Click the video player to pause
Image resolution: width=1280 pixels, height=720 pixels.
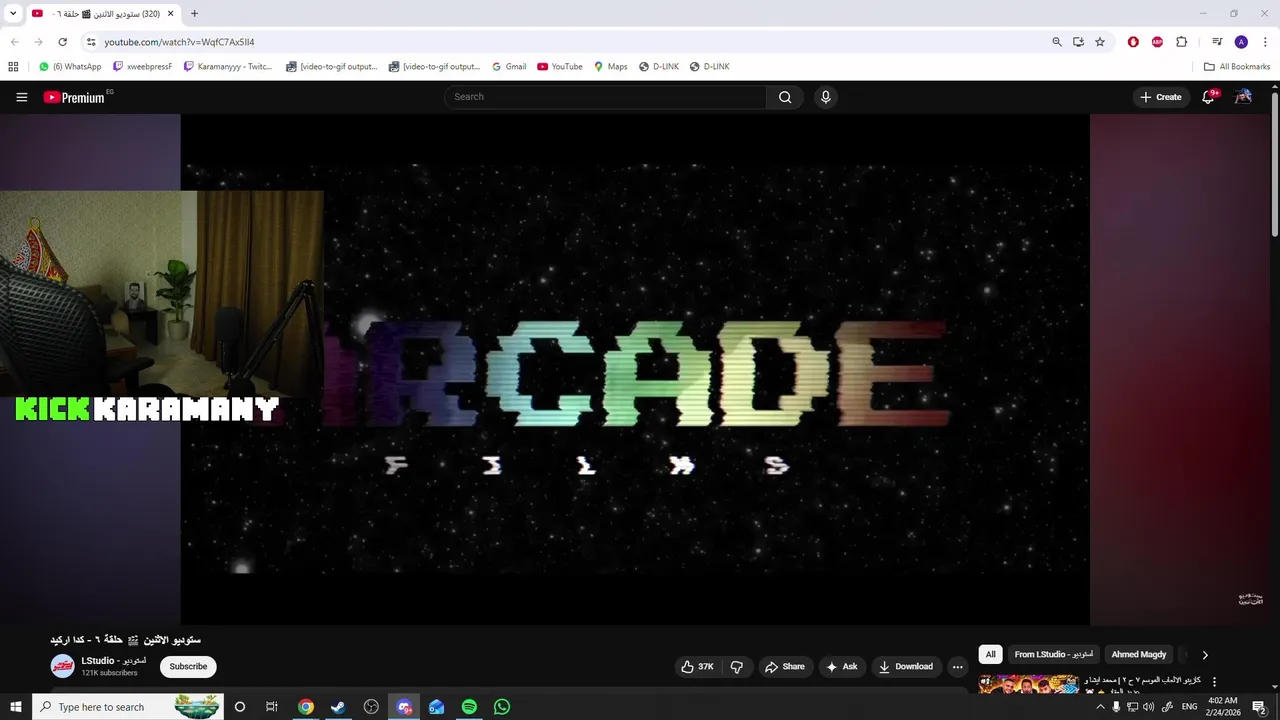tap(635, 369)
